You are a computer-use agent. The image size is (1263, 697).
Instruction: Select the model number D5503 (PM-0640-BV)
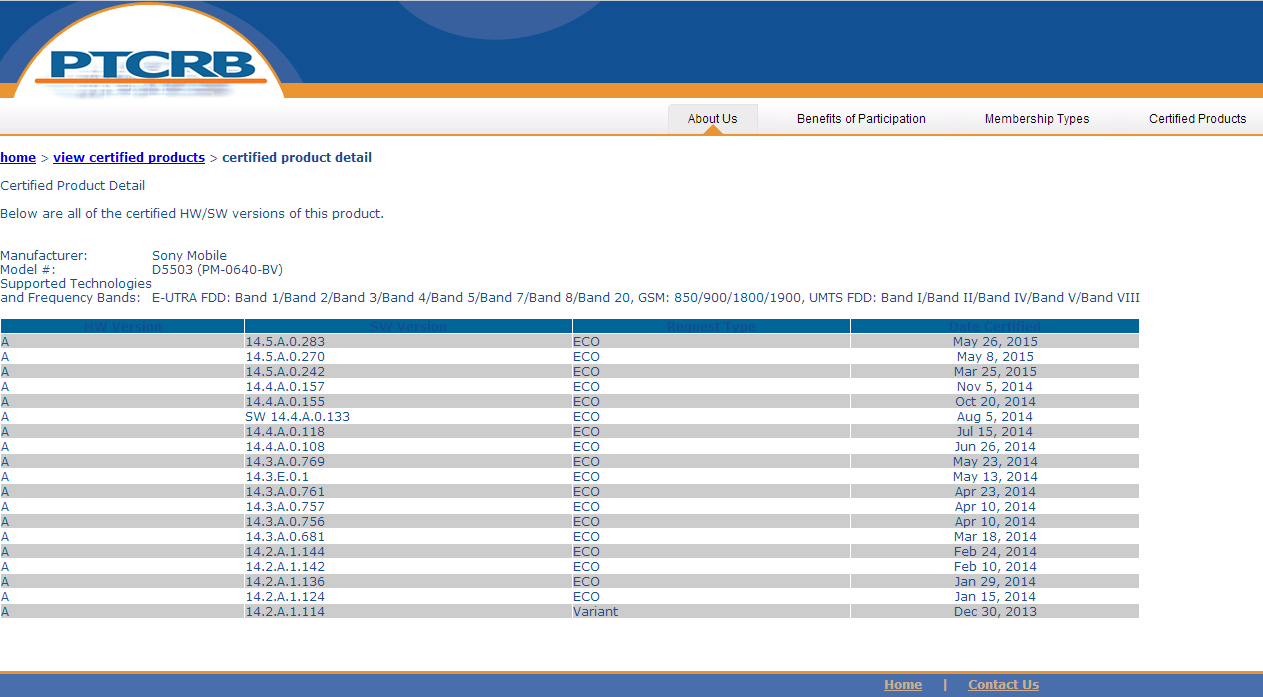point(217,270)
